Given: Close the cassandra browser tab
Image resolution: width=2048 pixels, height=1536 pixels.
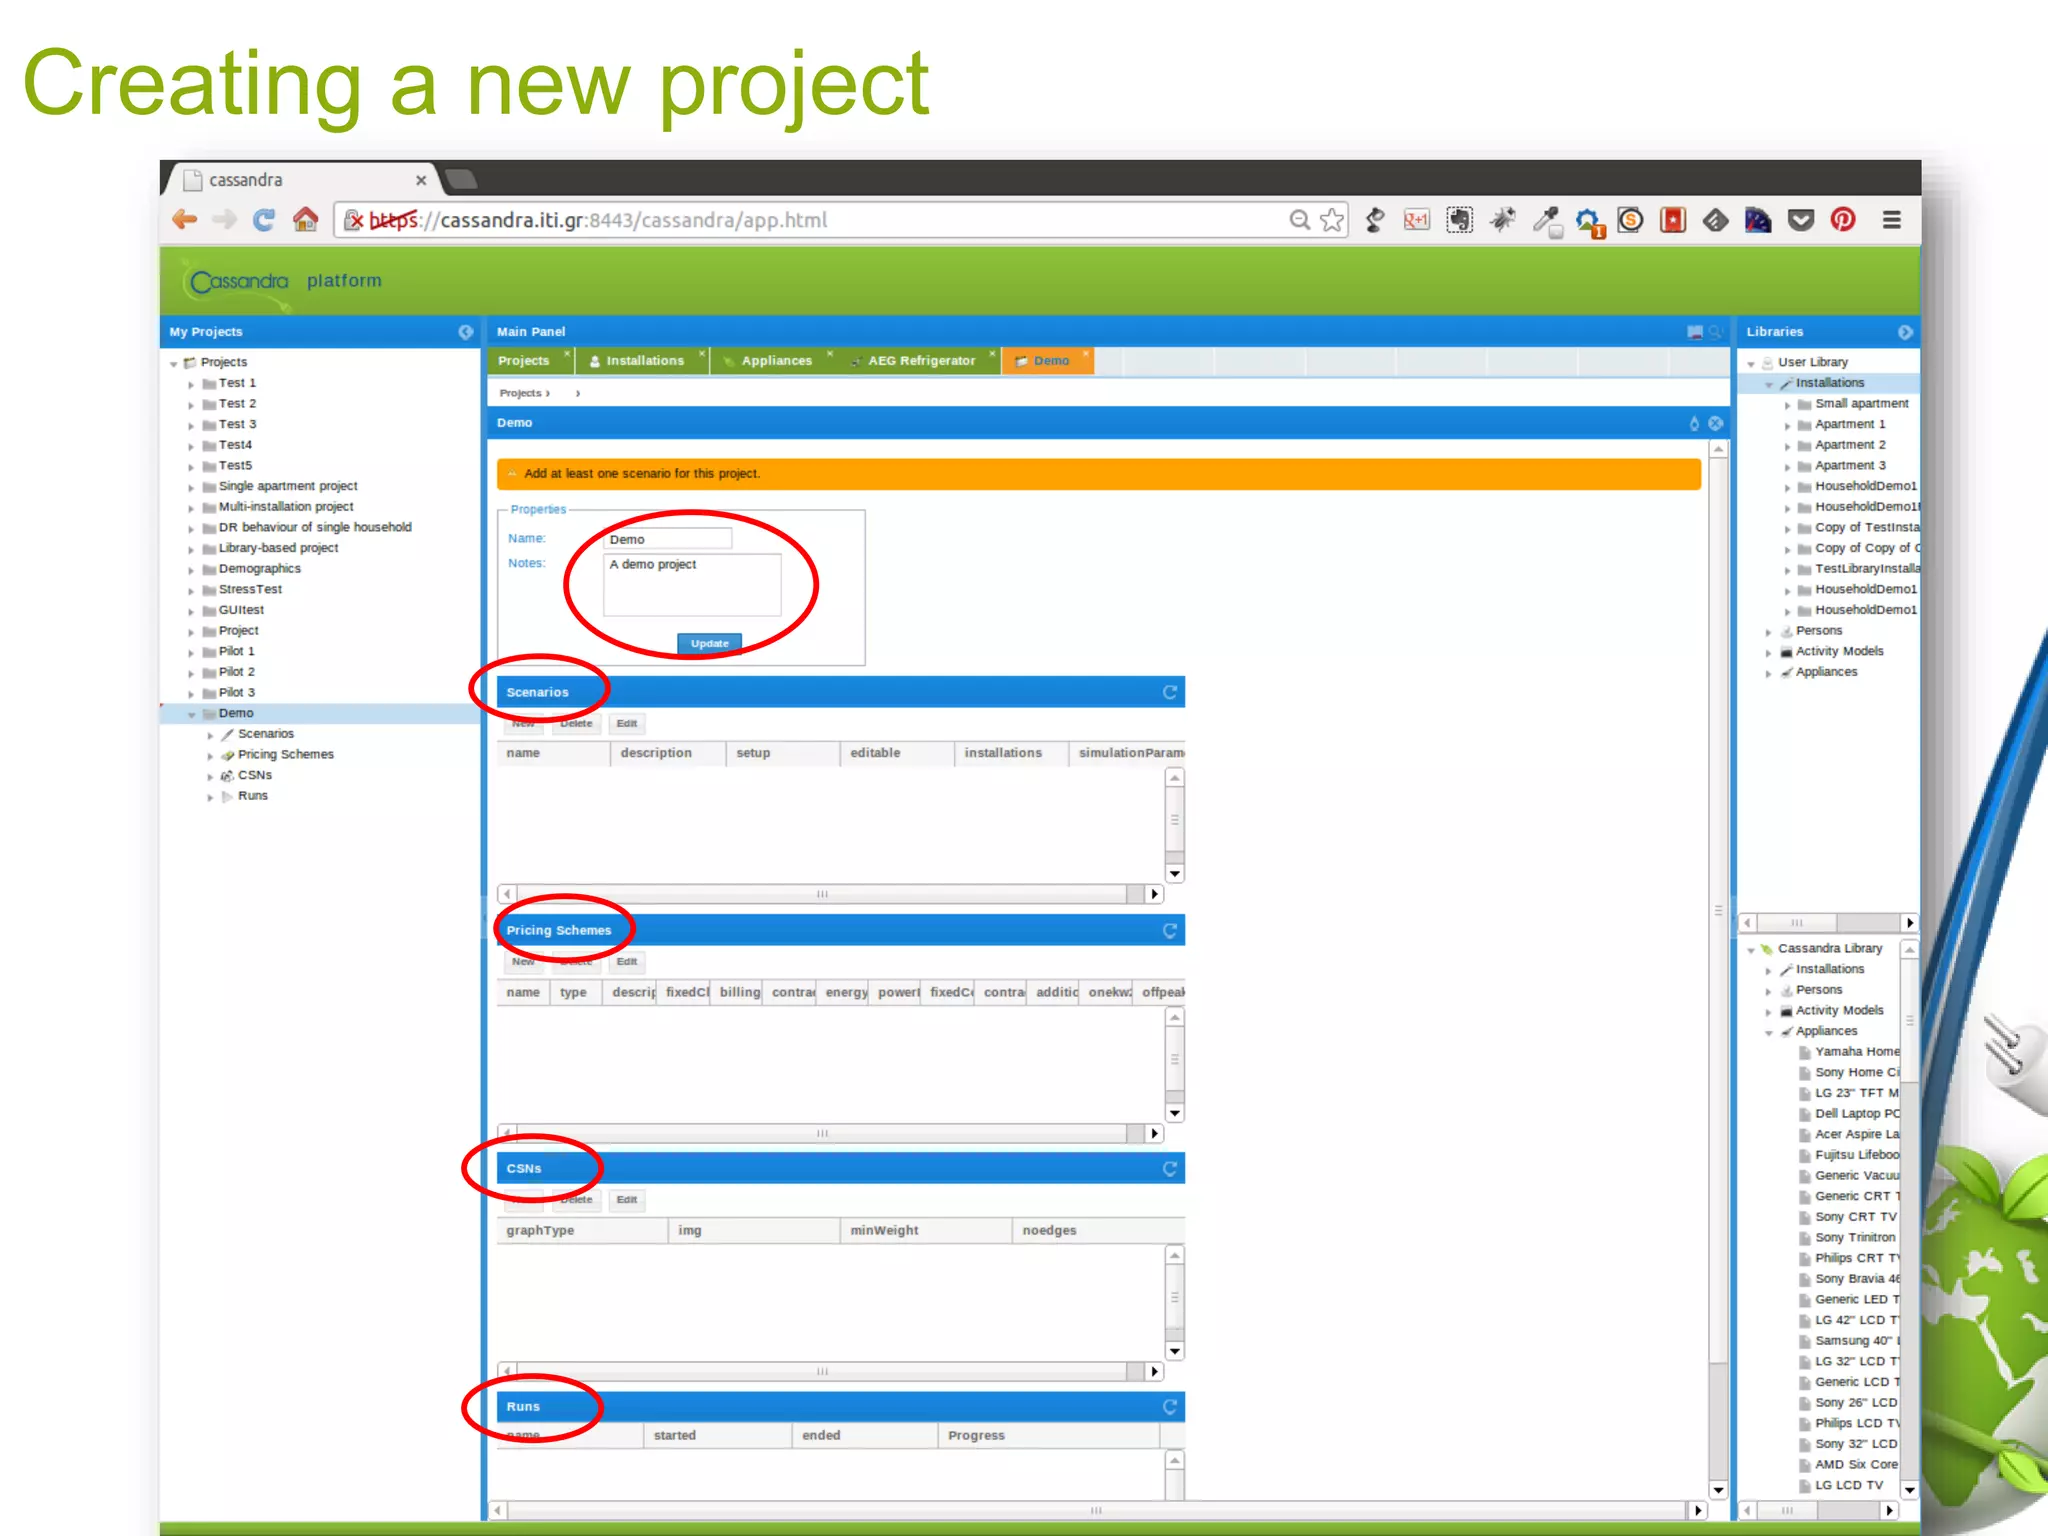Looking at the screenshot, I should 421,180.
